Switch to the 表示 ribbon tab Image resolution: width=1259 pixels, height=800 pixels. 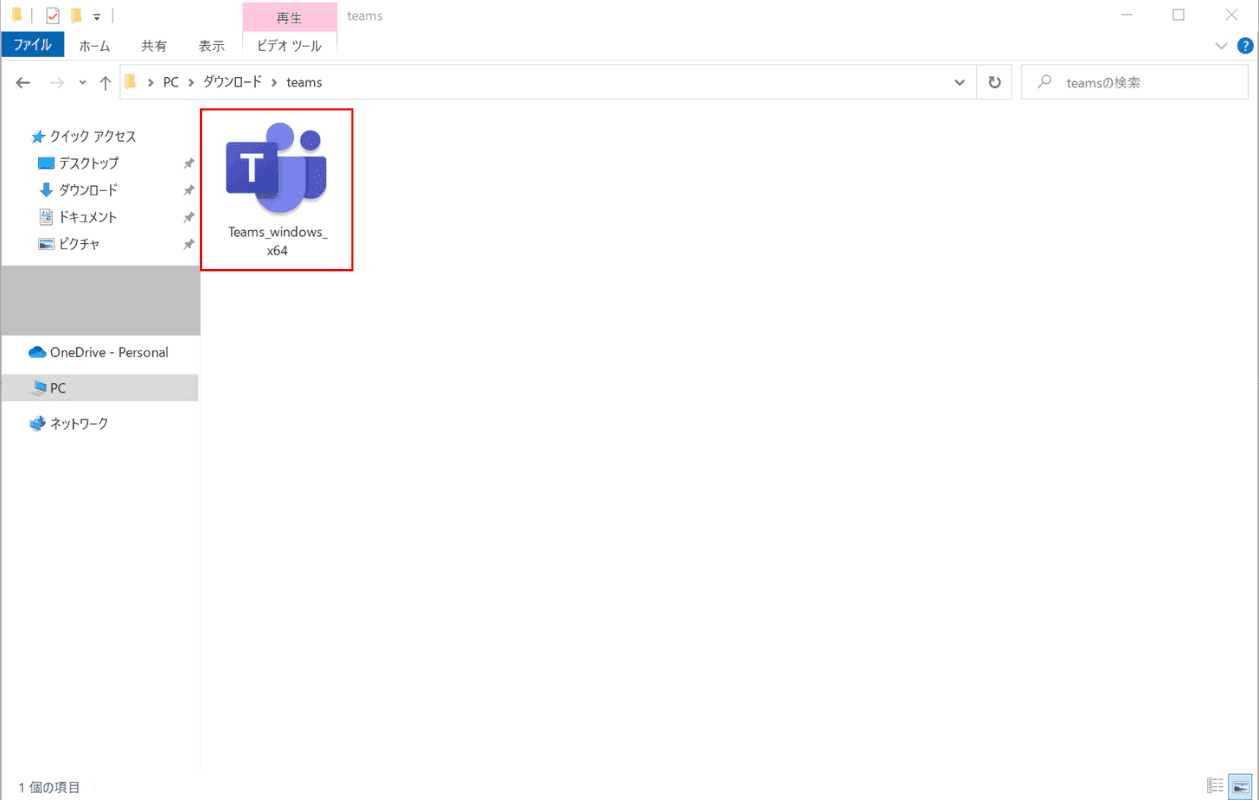(x=212, y=46)
